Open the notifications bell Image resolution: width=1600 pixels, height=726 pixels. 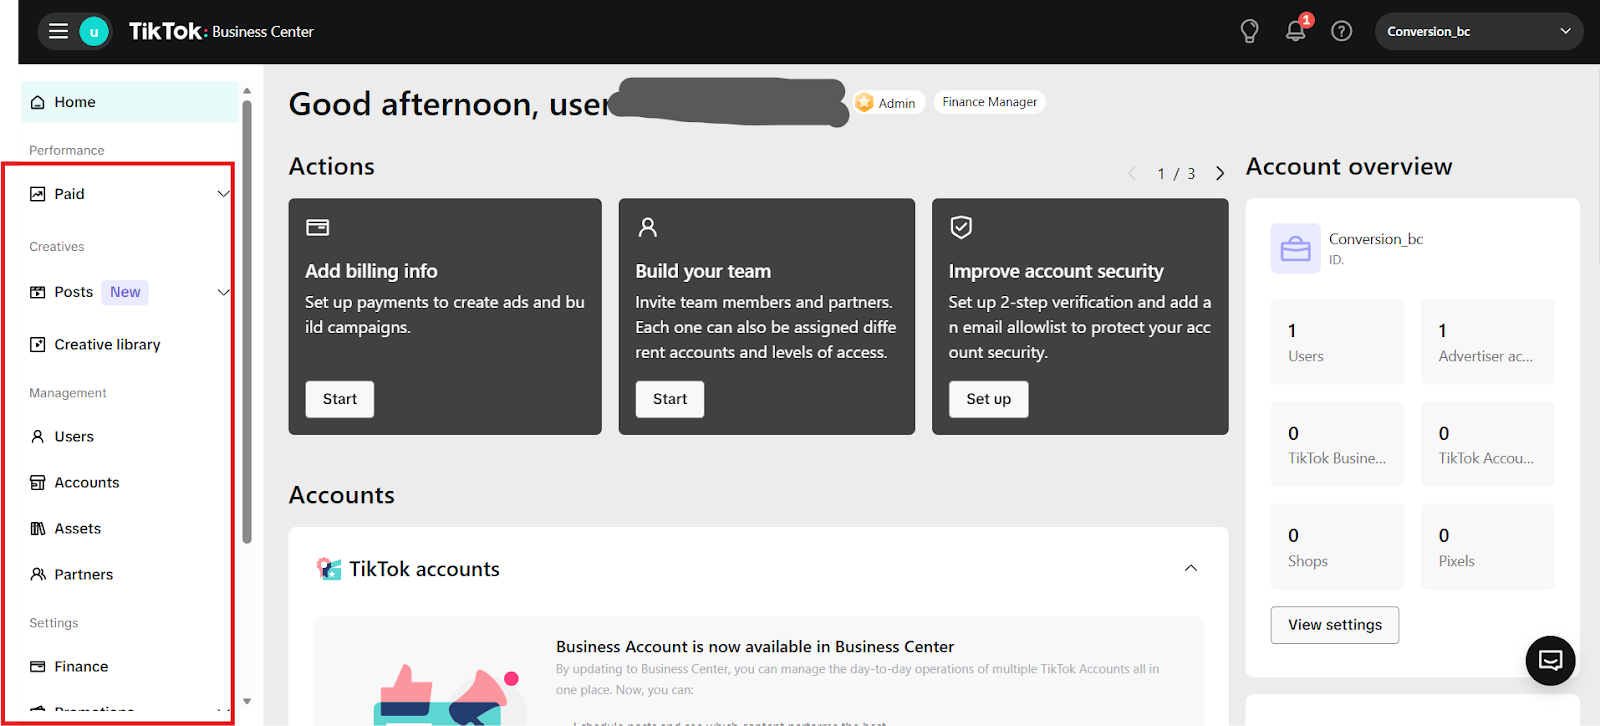1295,31
